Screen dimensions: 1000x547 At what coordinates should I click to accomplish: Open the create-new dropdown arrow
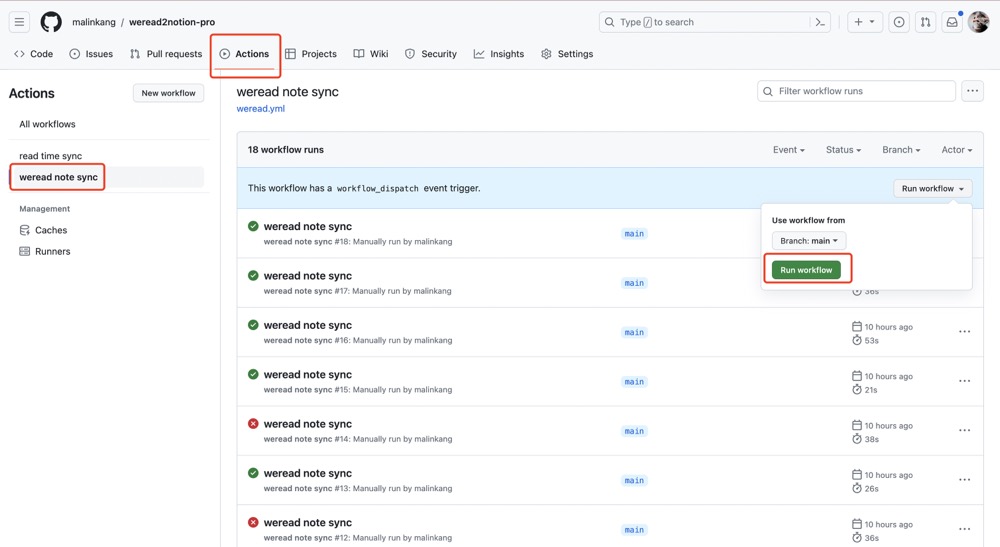tap(872, 22)
